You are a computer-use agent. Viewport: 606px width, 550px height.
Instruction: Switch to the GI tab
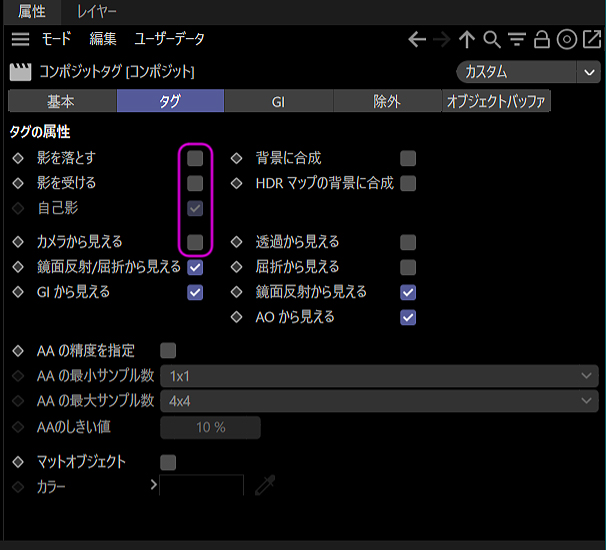pyautogui.click(x=278, y=101)
